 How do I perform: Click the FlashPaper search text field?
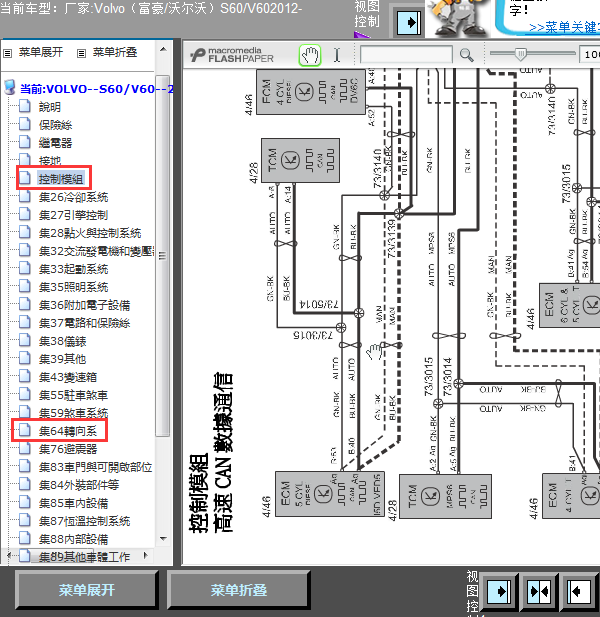coord(406,55)
